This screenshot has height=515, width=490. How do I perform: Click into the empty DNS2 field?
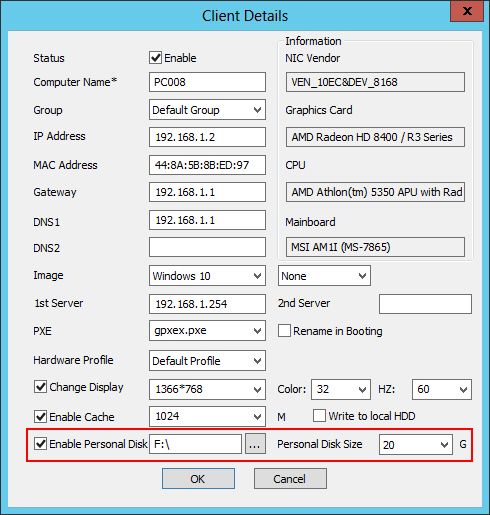click(207, 247)
